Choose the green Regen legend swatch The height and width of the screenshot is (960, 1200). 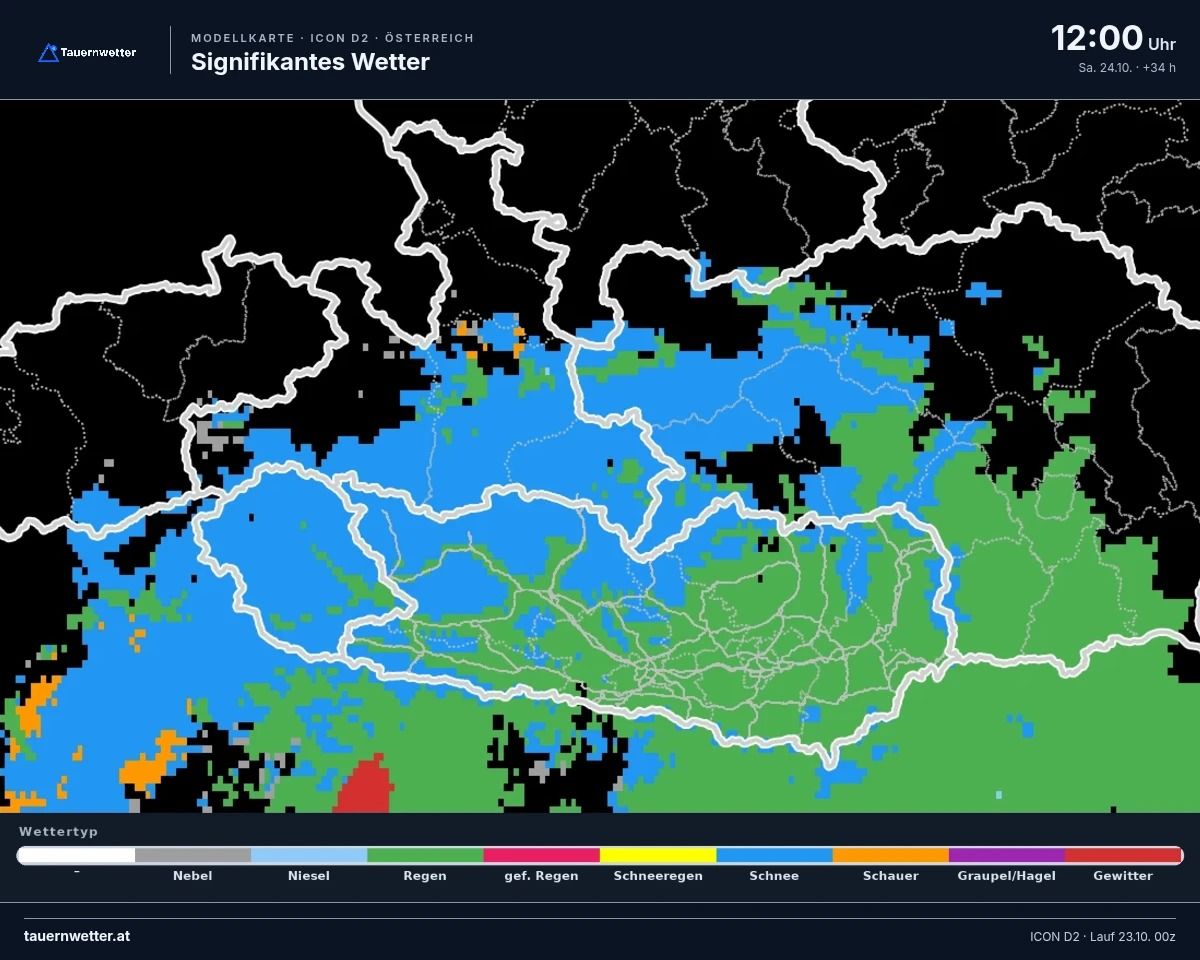click(x=425, y=855)
